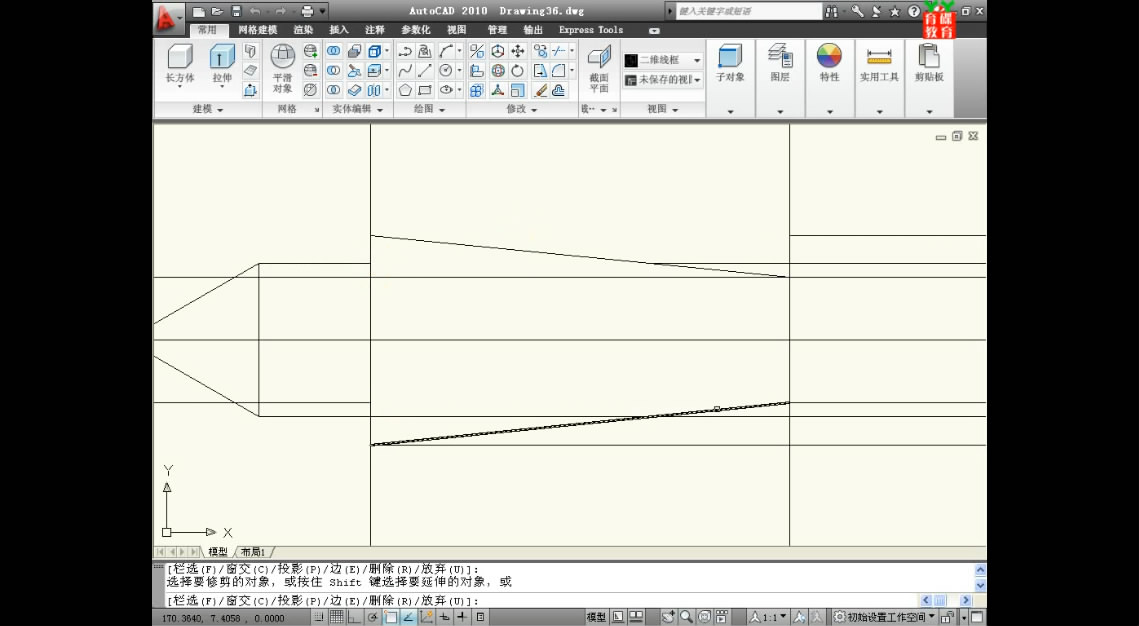Open the AutoCAD application menu button
This screenshot has height=626, width=1139.
(x=169, y=19)
